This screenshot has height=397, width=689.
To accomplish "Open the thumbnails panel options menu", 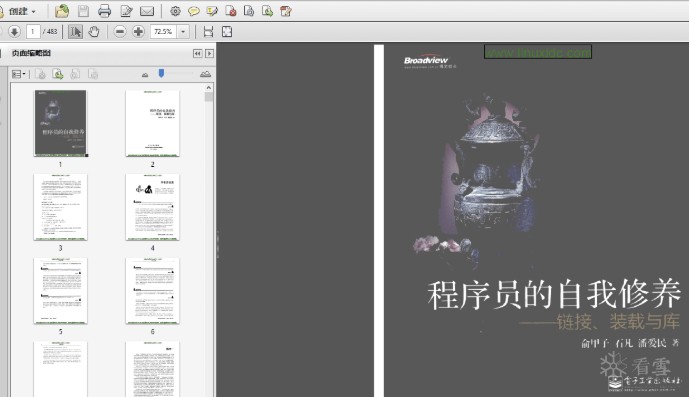I will point(18,74).
